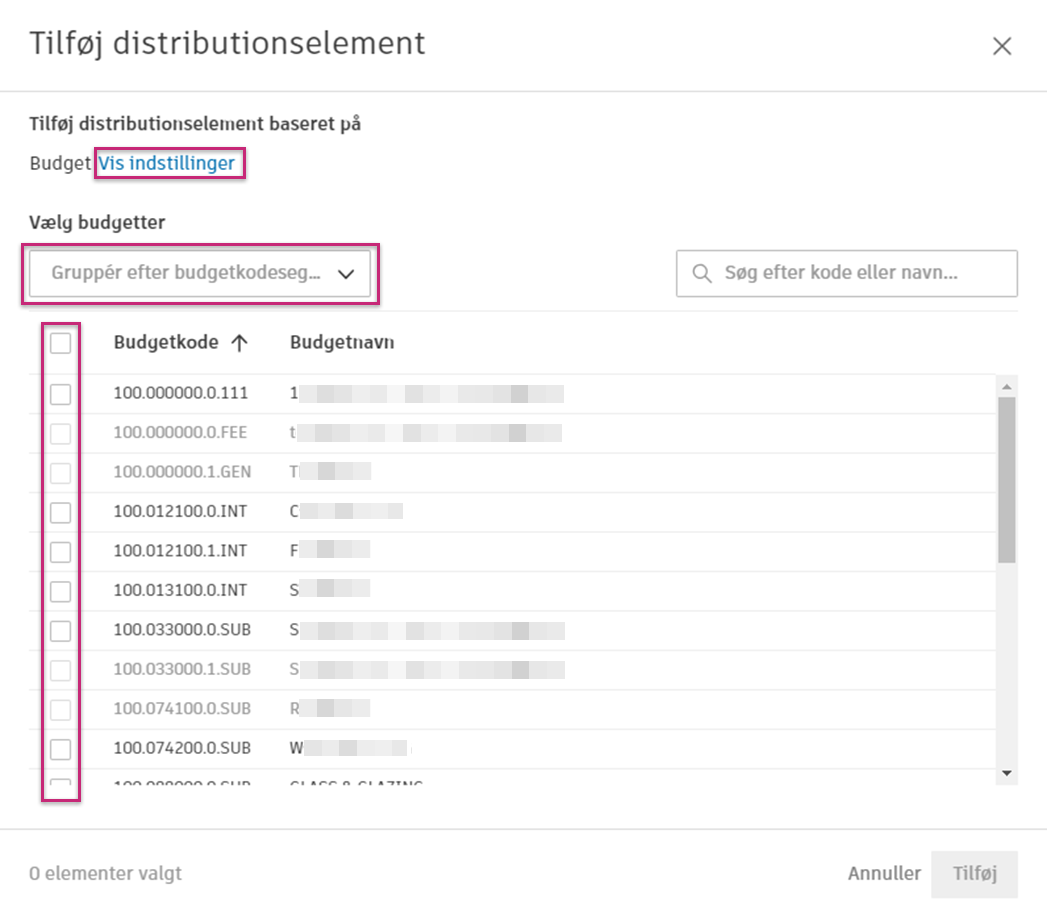Click the Budgetnavn column header
Viewport: 1047px width, 918px height.
pyautogui.click(x=342, y=341)
